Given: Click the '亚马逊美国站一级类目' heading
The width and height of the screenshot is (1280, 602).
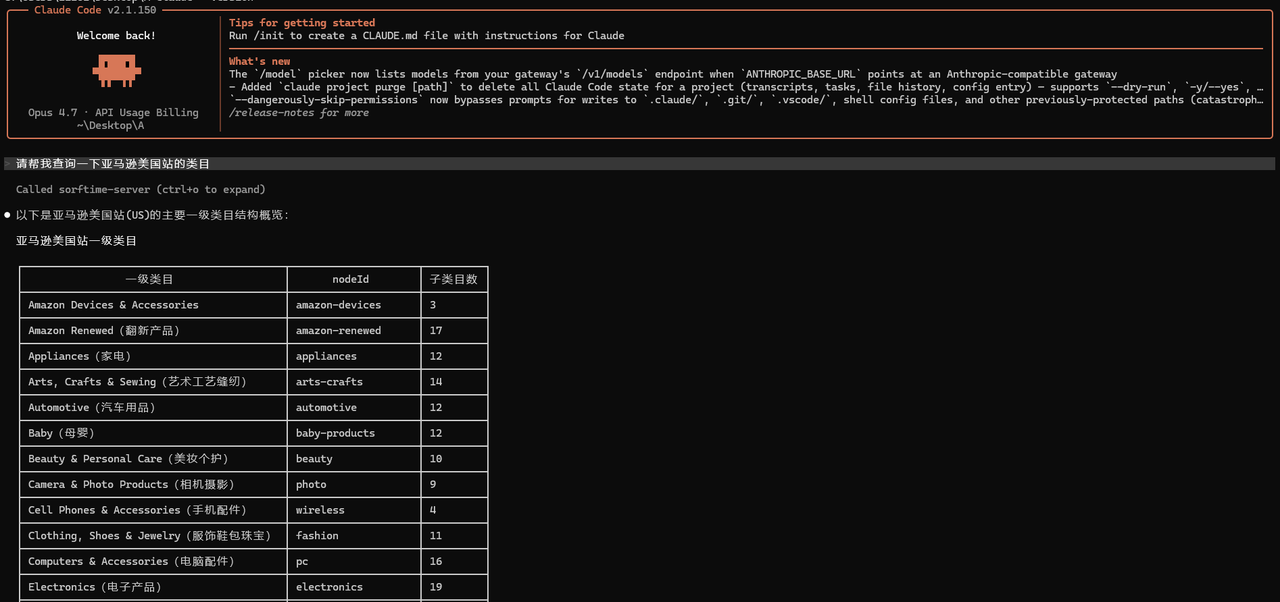Looking at the screenshot, I should coord(76,241).
